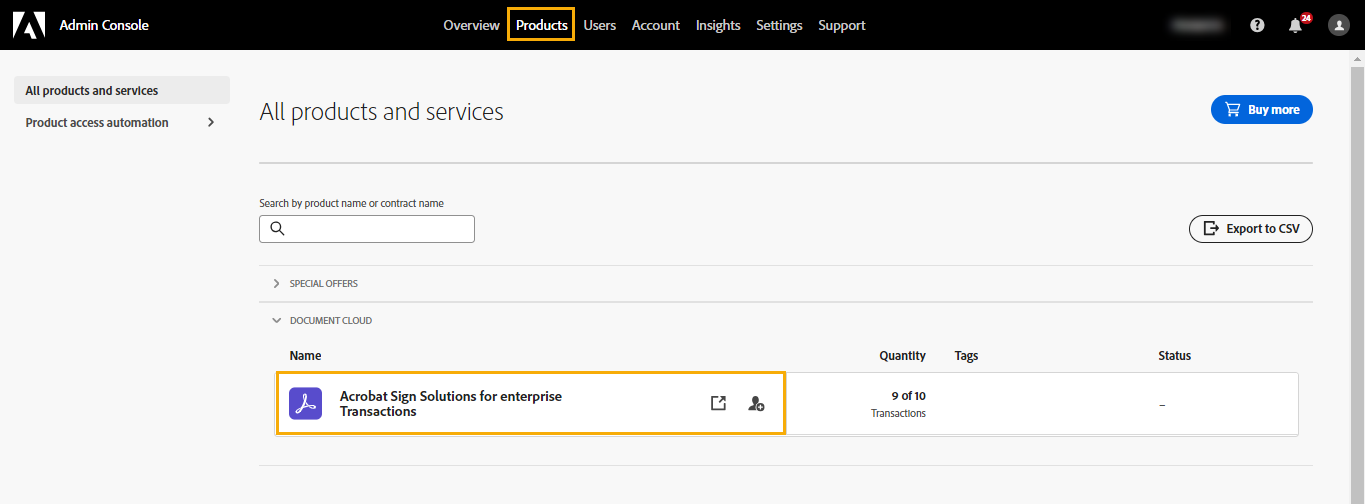Focus the product name search field
This screenshot has width=1365, height=504.
367,229
